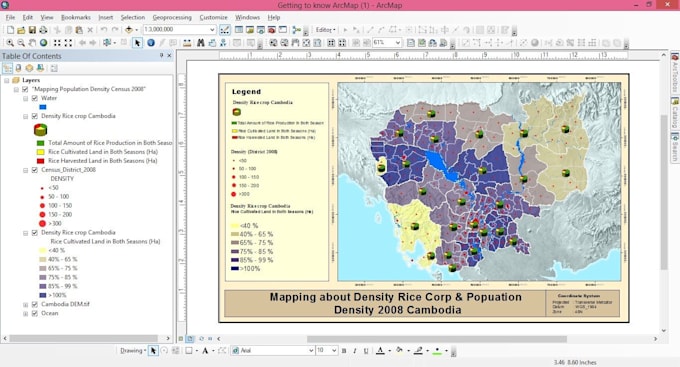Activate the Pan hand tool
This screenshot has width=680, height=367.
(32, 43)
